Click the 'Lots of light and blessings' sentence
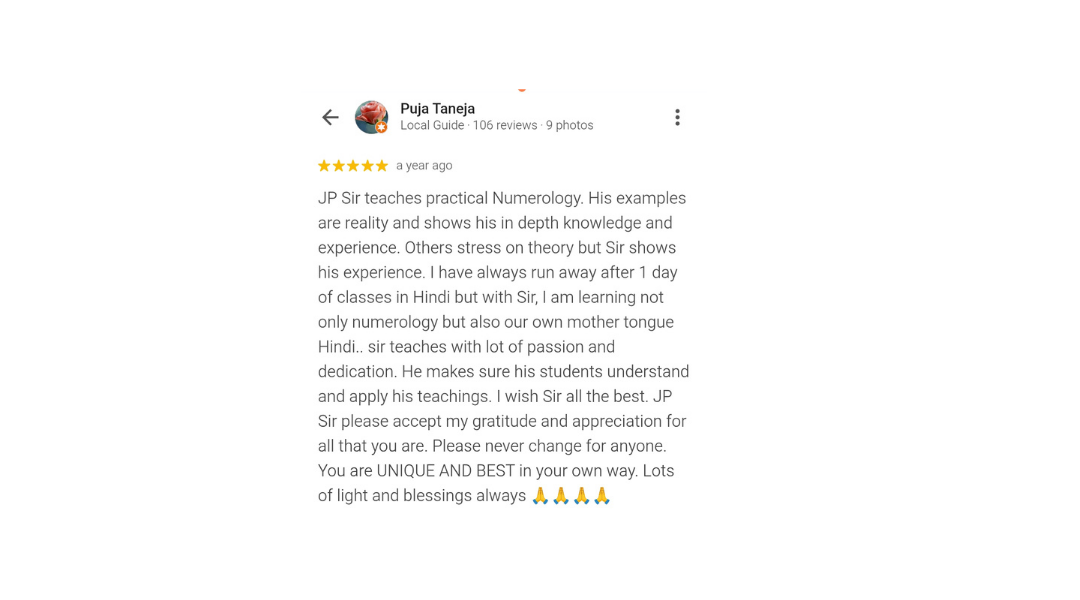This screenshot has height=600, width=1080. [421, 496]
